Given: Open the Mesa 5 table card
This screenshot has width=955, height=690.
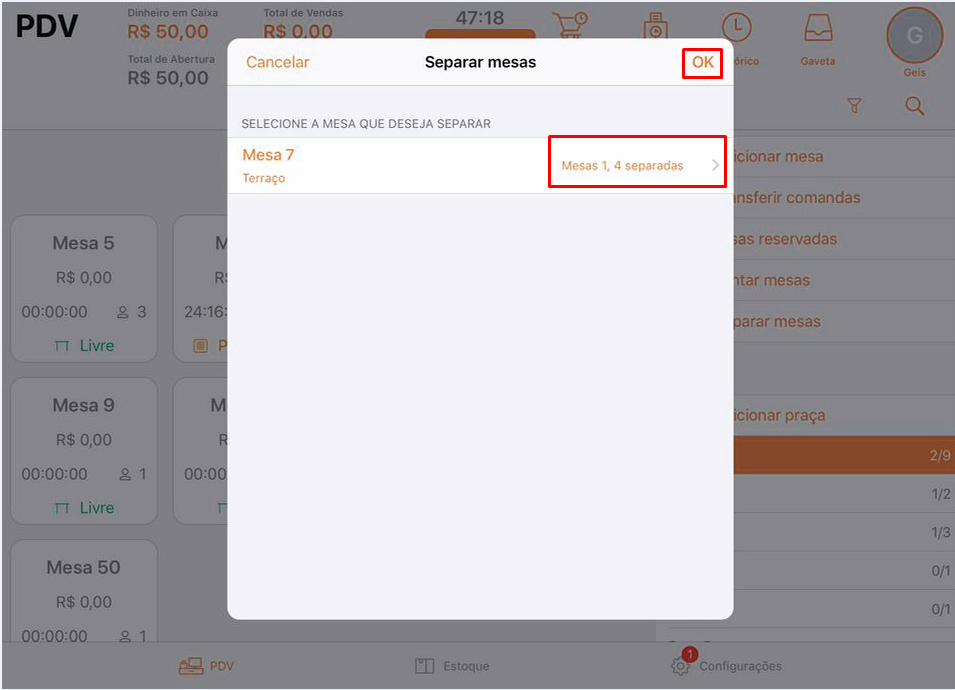Looking at the screenshot, I should [84, 289].
